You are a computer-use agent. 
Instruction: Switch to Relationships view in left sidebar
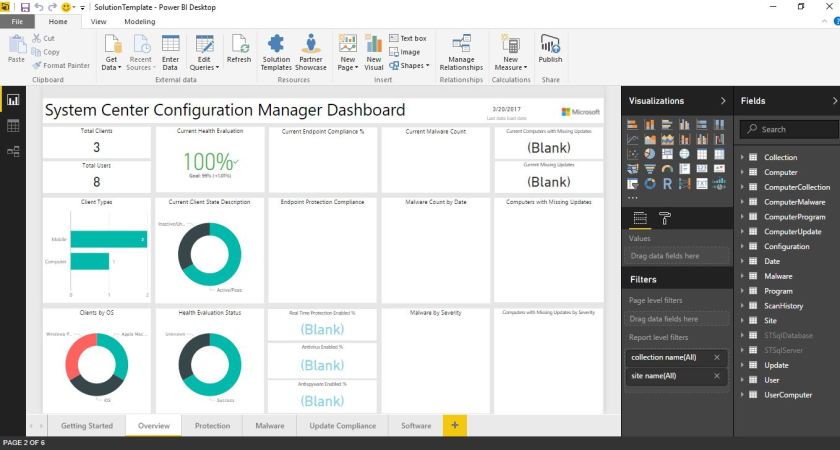click(x=13, y=151)
